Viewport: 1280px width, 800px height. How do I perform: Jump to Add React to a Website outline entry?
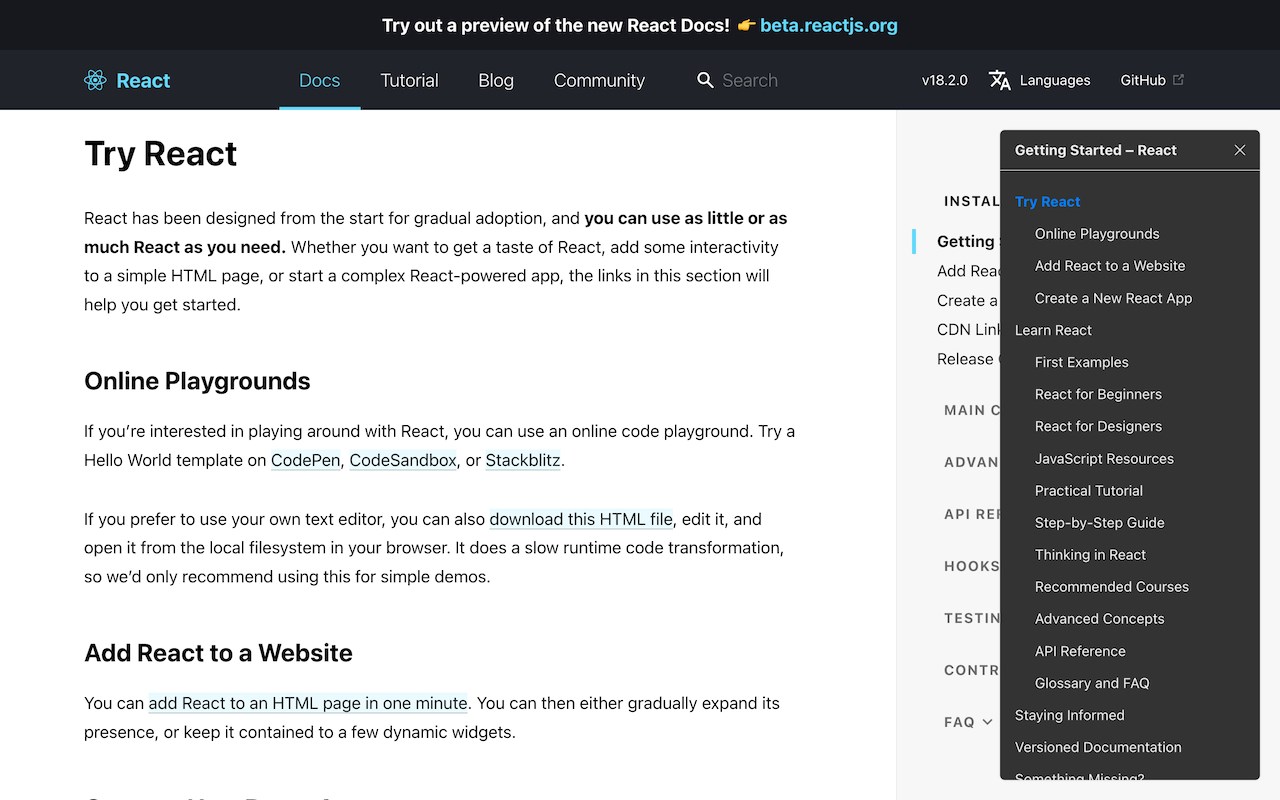[1110, 265]
